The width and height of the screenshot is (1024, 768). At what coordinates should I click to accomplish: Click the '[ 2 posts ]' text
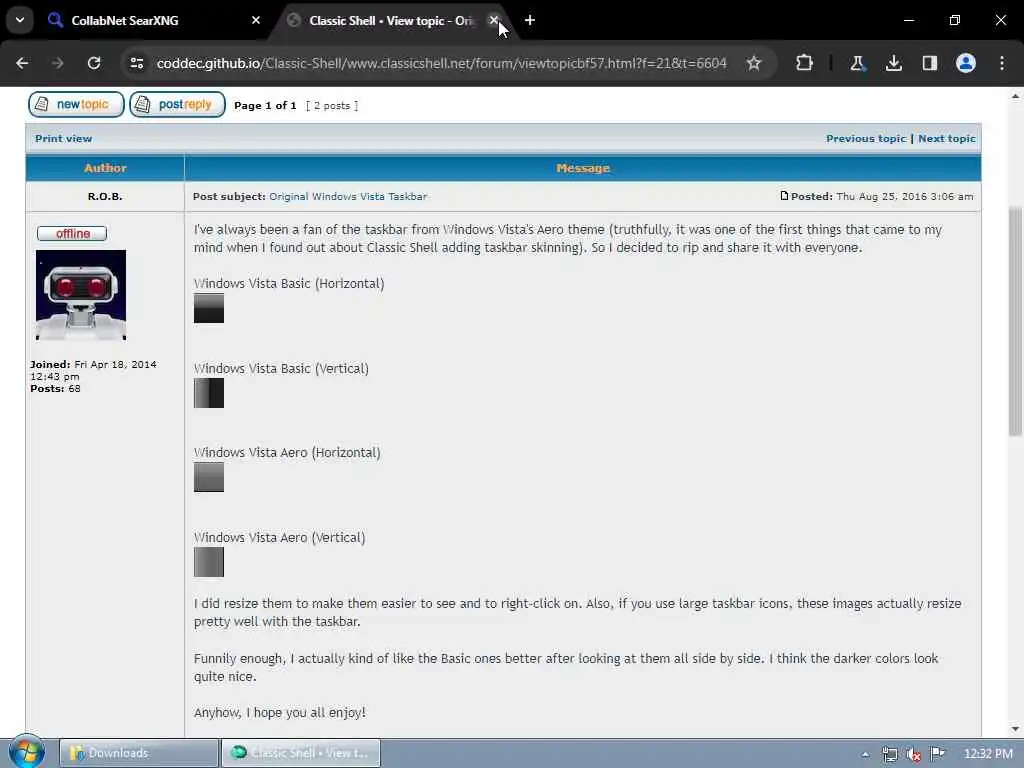click(332, 106)
